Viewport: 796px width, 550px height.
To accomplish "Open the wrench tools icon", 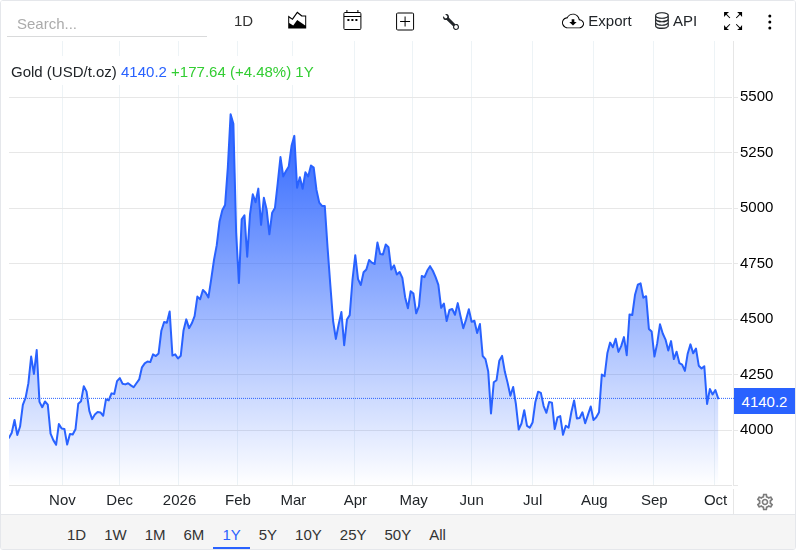I will (x=451, y=22).
